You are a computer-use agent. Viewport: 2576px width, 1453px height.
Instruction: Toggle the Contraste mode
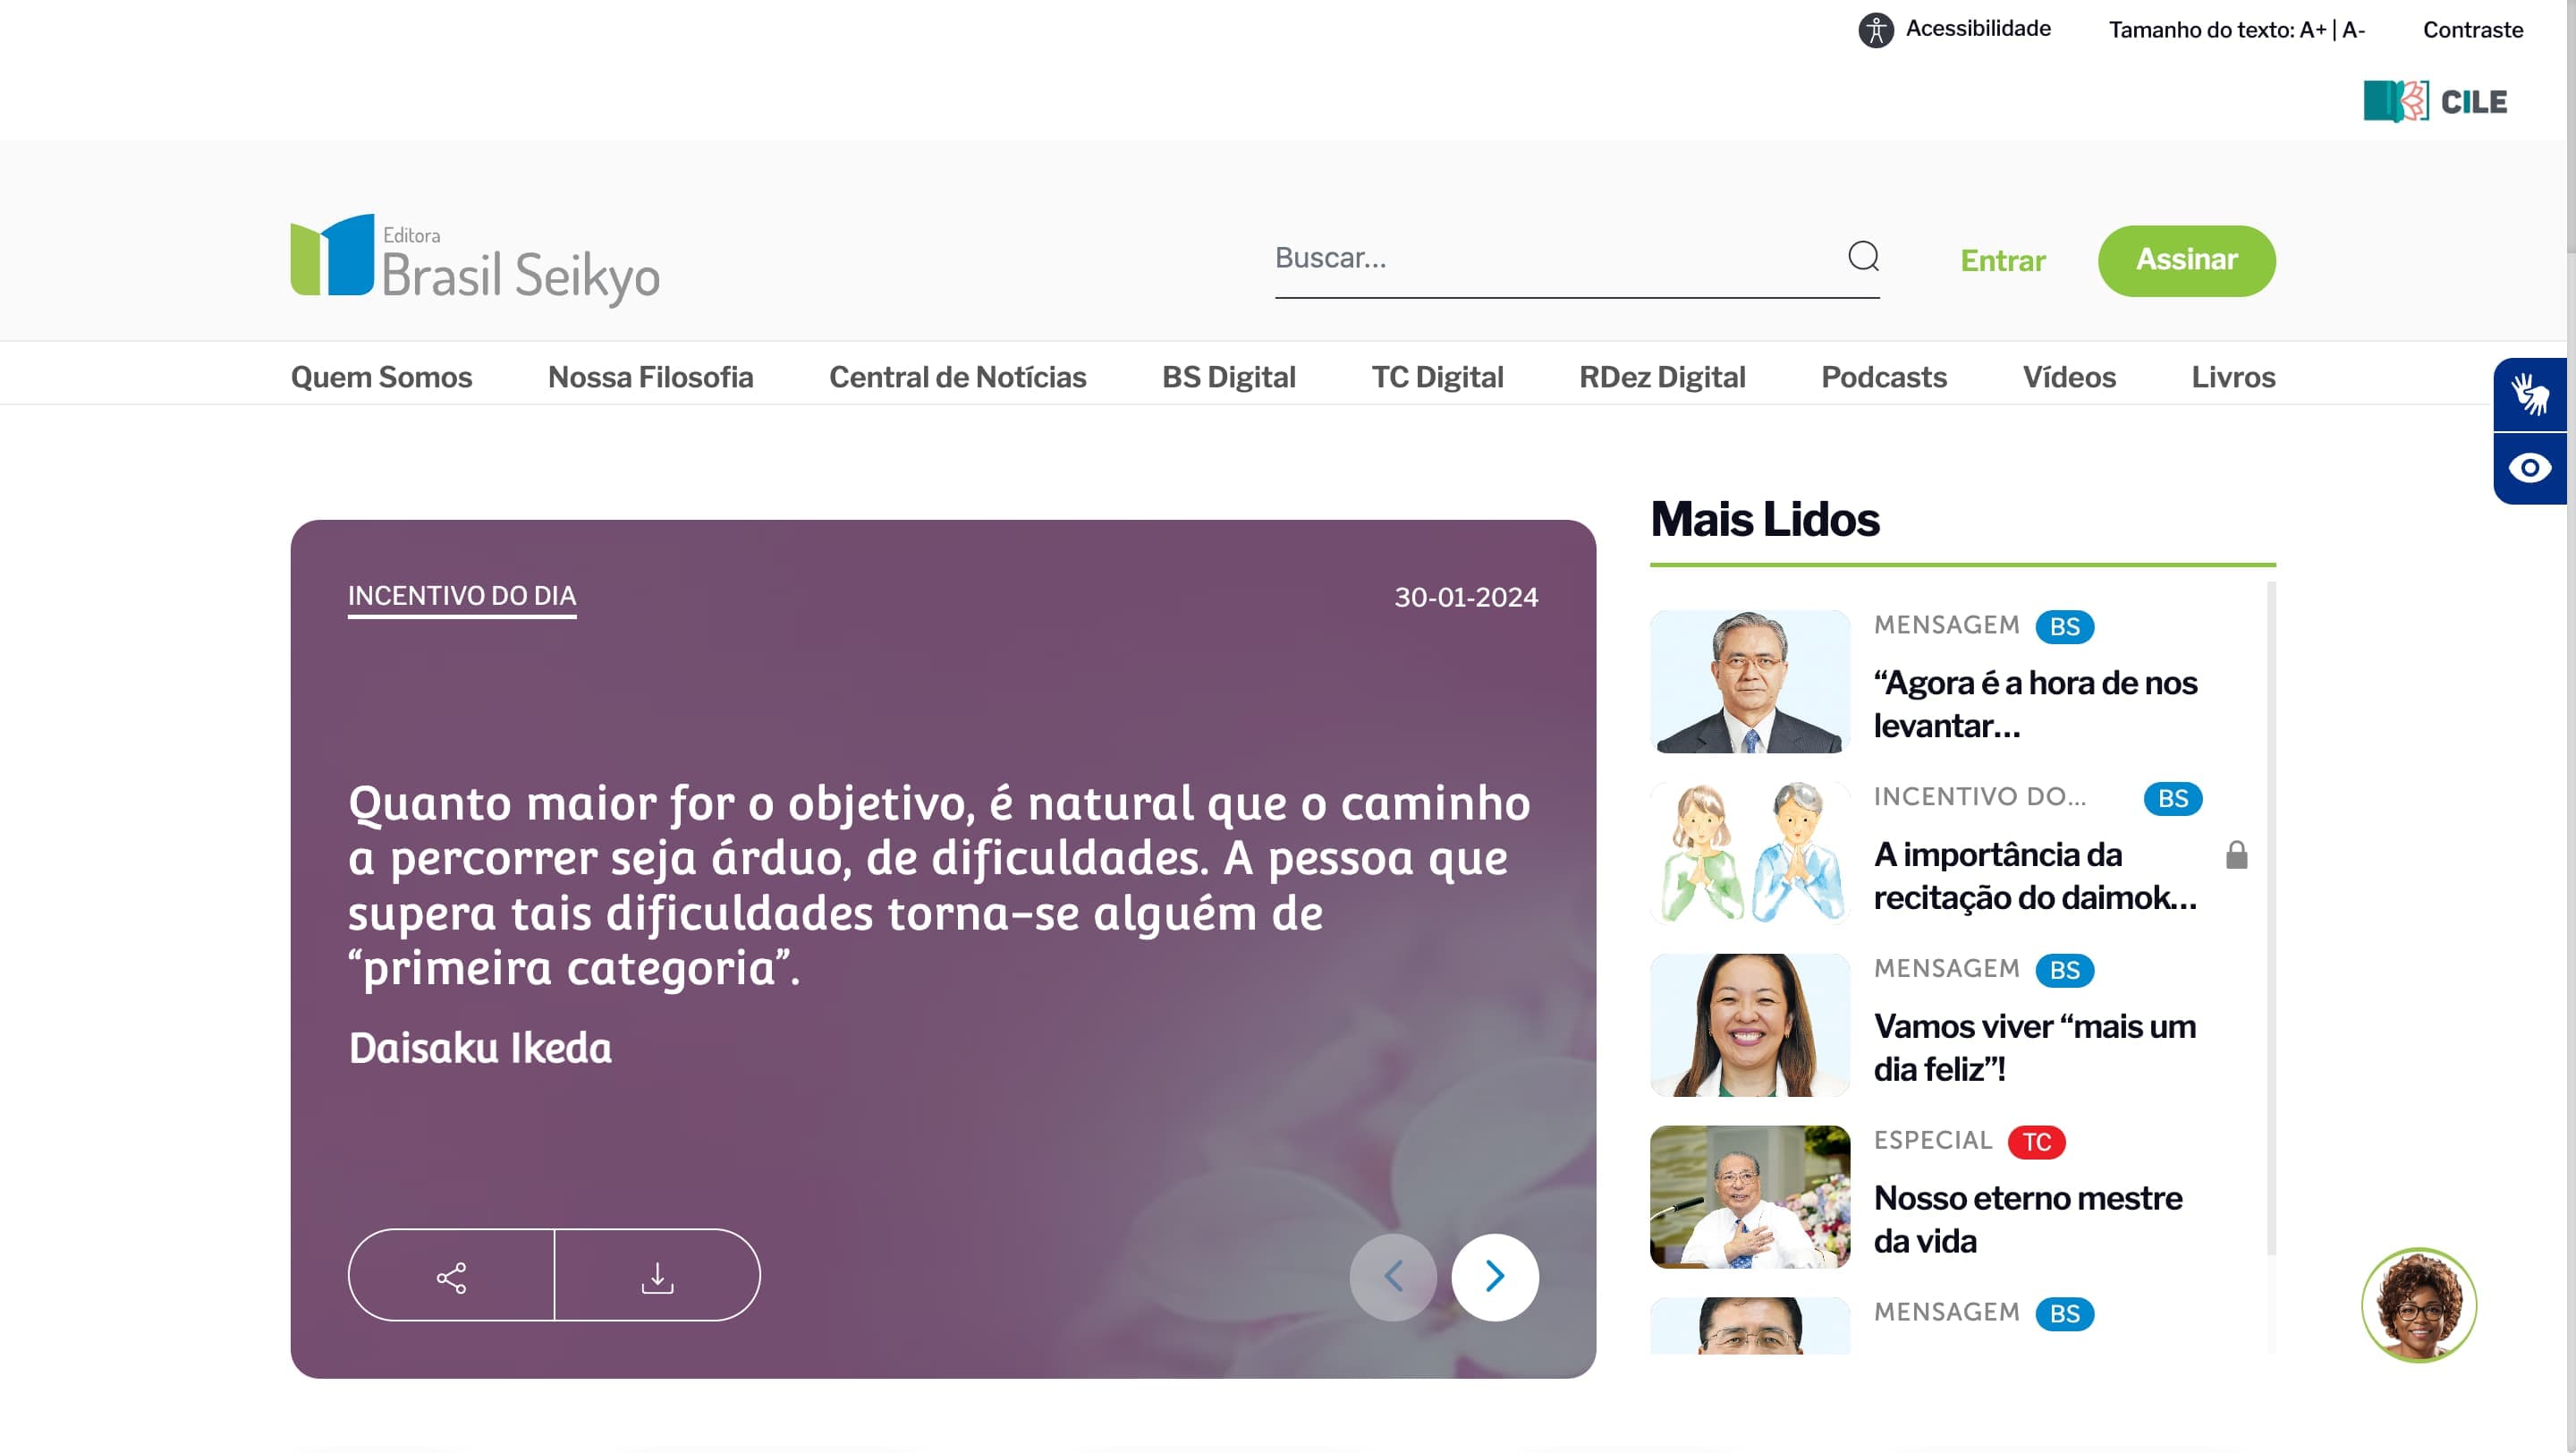click(2472, 30)
